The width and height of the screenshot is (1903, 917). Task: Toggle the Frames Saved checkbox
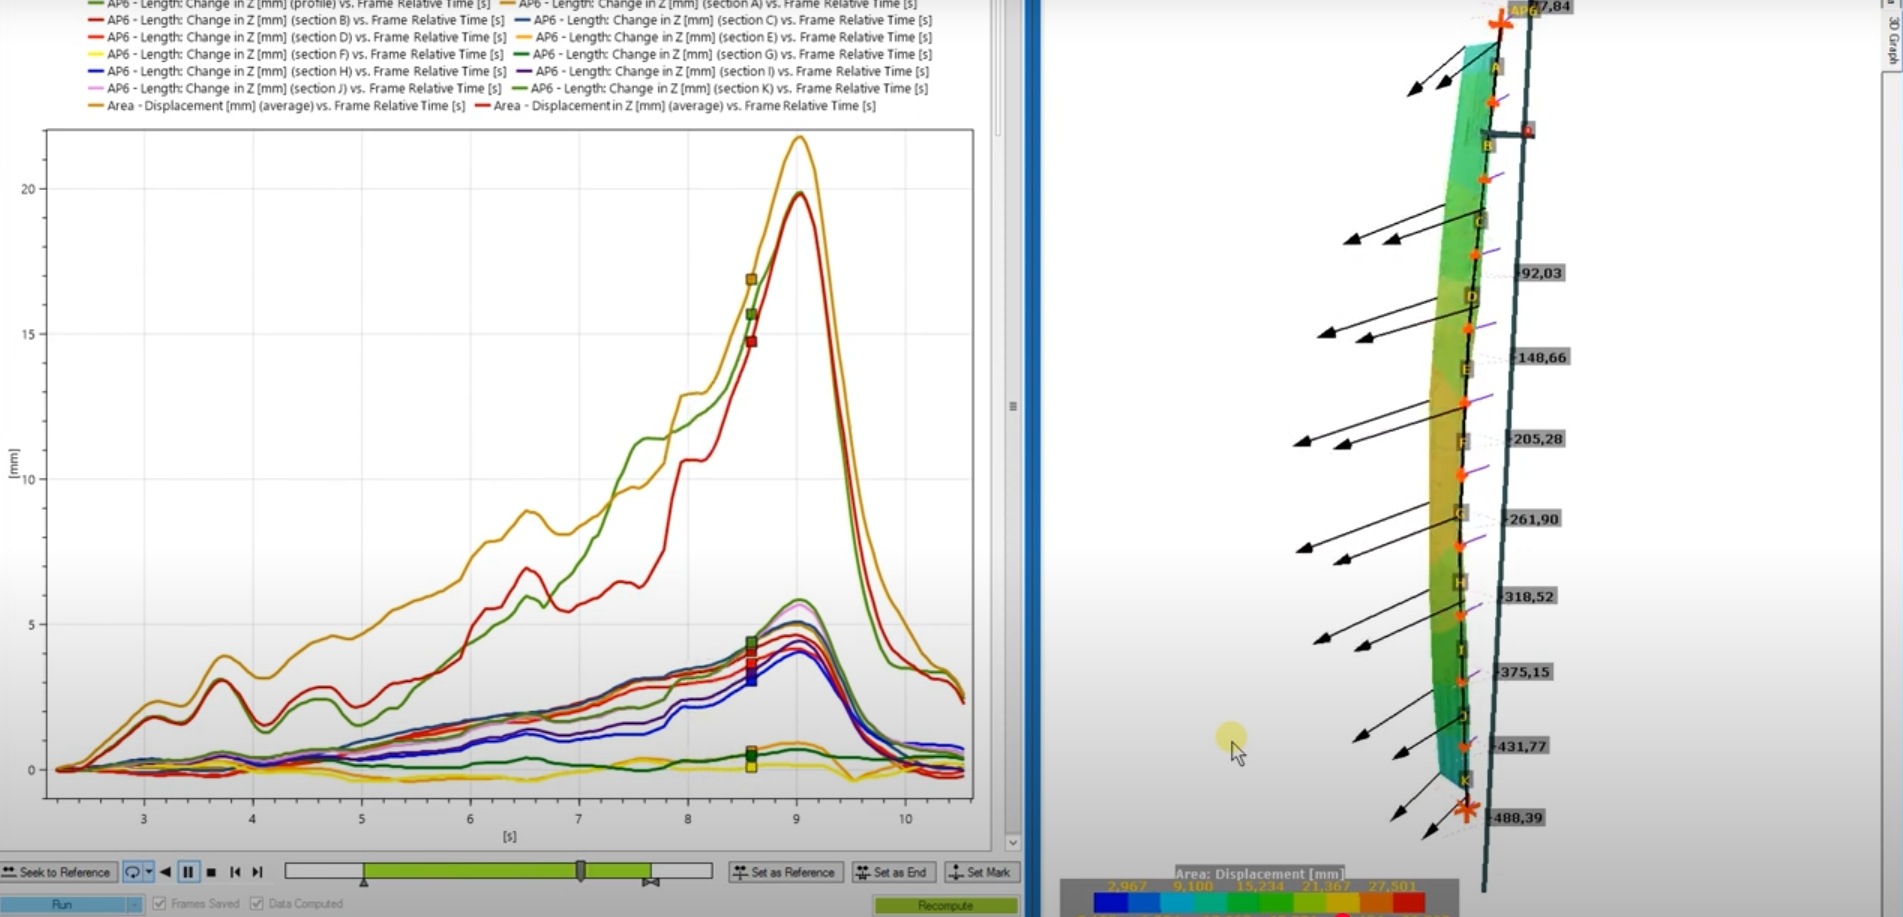(x=160, y=904)
